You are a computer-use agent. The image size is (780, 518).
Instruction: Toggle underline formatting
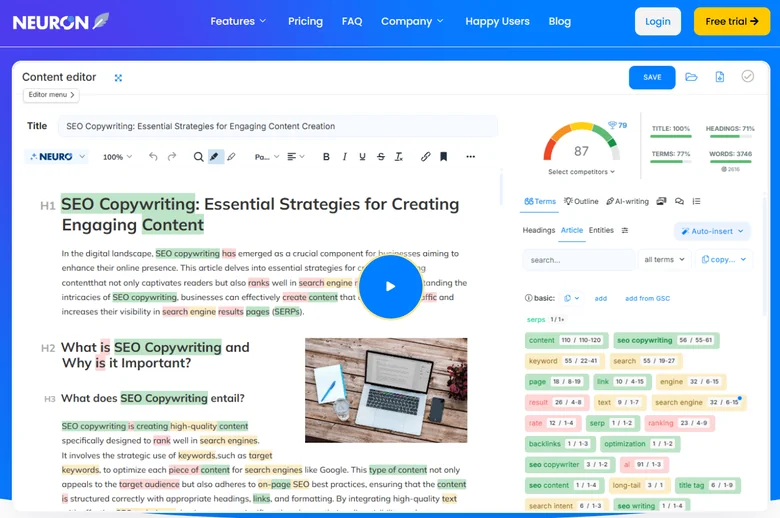[362, 157]
